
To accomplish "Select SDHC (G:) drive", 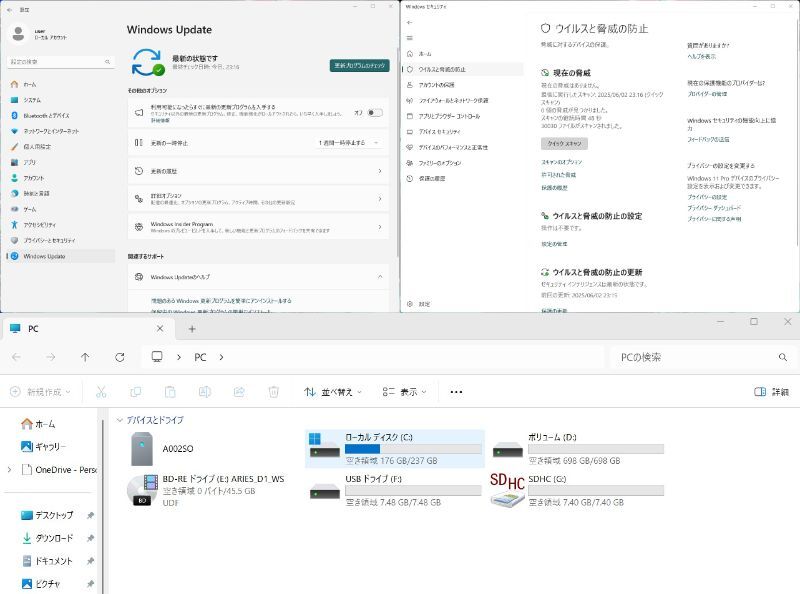I will (x=577, y=490).
